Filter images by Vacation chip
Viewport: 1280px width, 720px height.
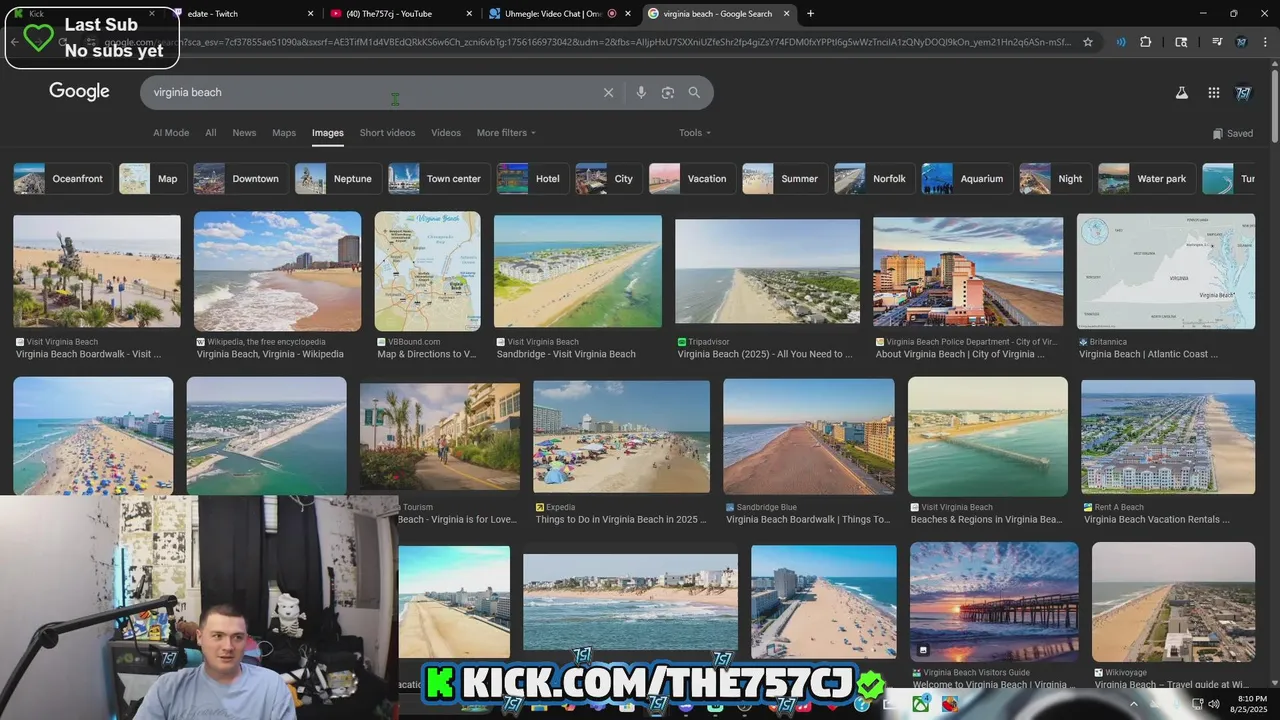[x=692, y=179]
